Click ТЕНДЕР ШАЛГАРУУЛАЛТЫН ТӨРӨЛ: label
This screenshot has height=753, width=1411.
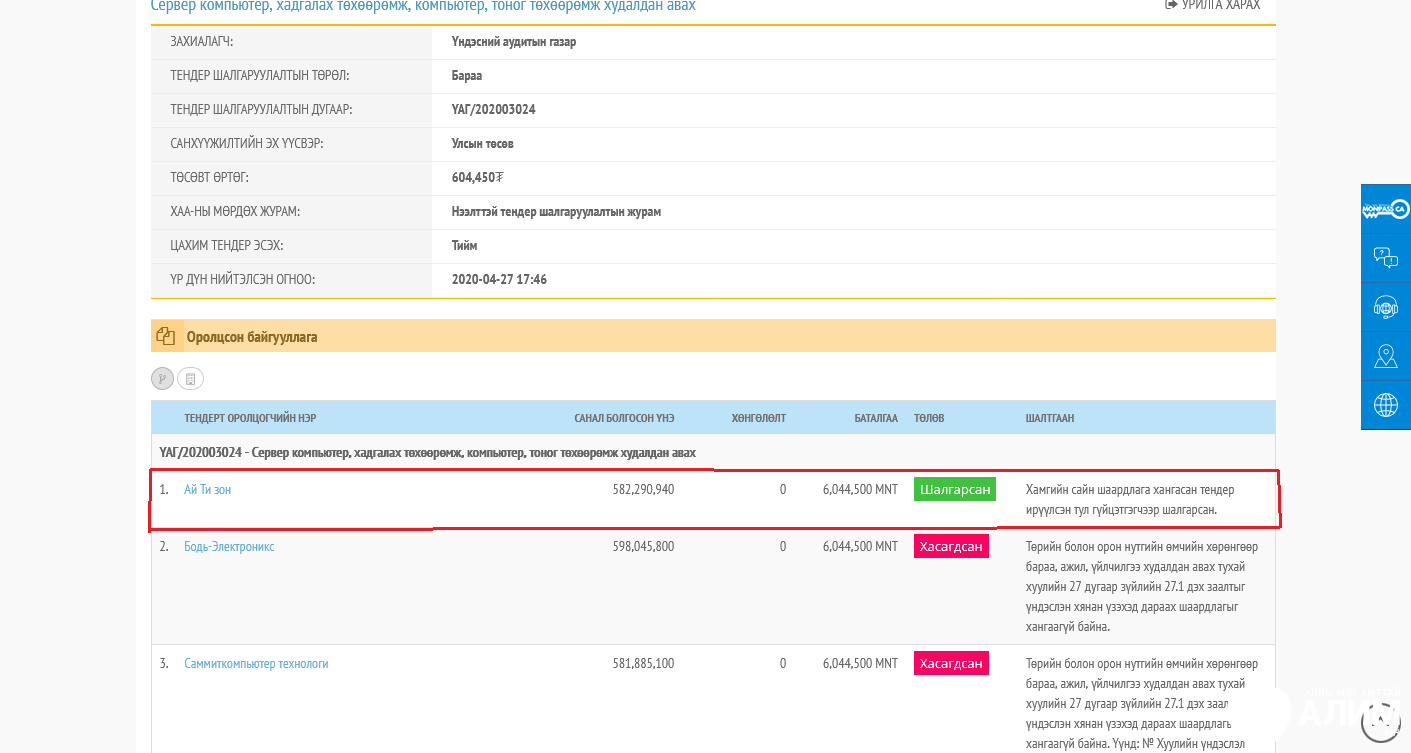[260, 76]
